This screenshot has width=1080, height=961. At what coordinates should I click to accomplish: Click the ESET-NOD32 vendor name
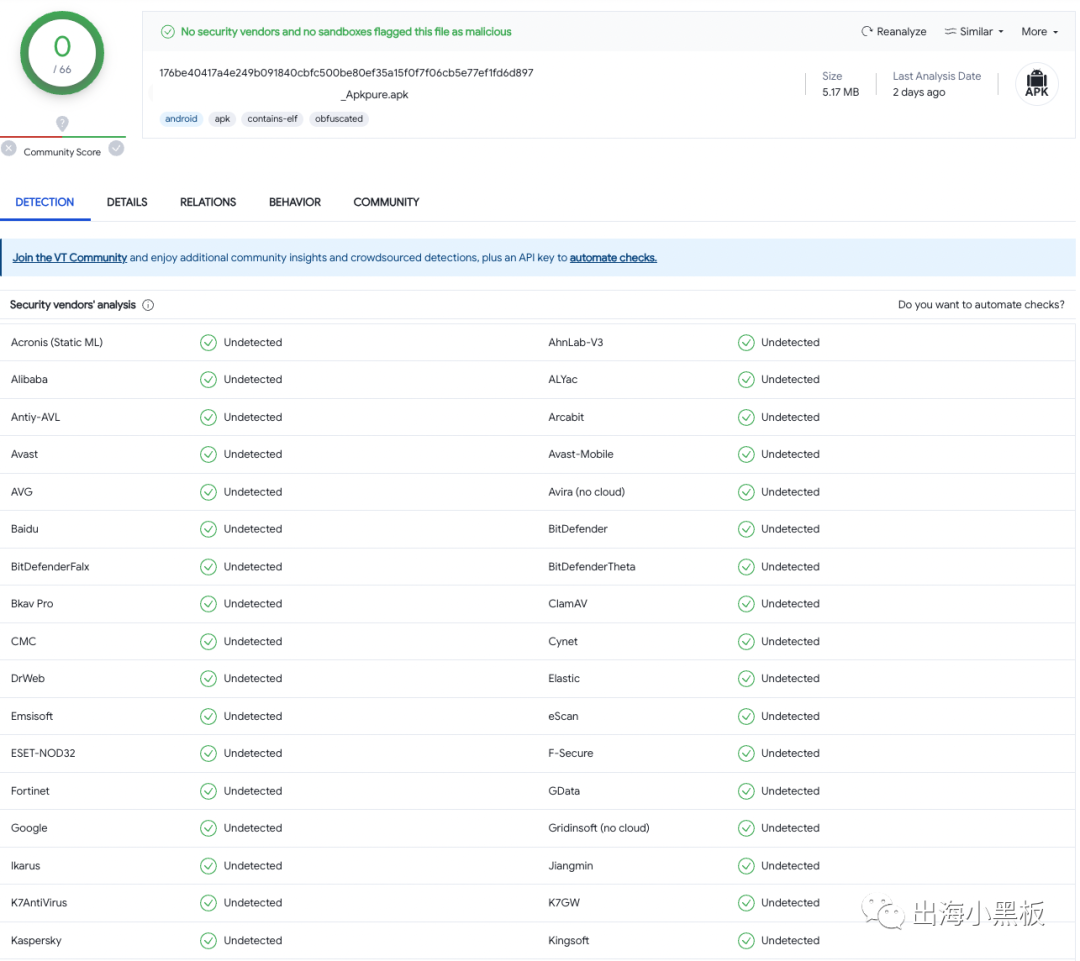click(43, 754)
